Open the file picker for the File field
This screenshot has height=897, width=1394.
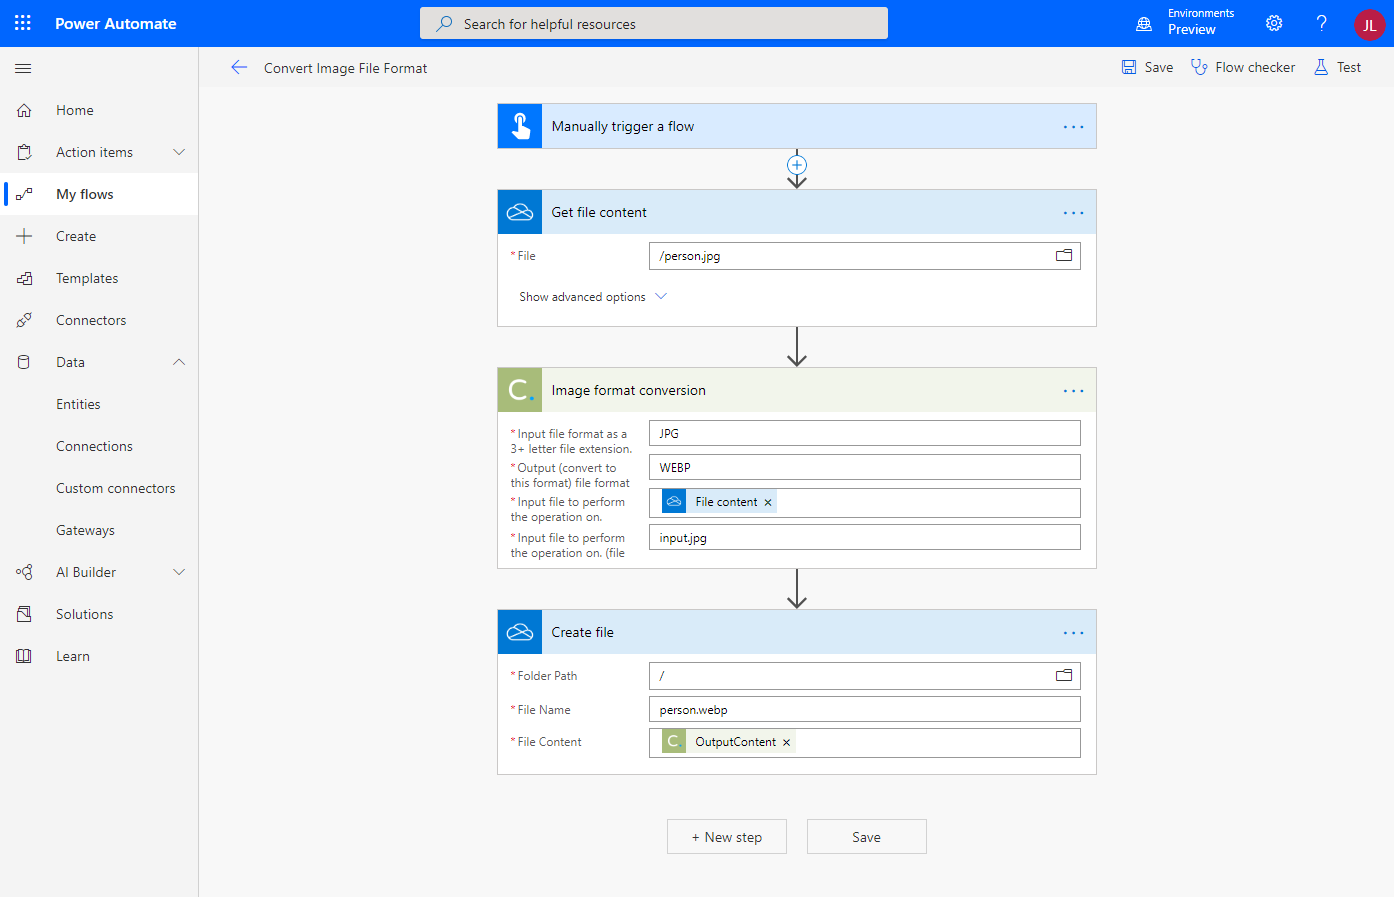click(1063, 255)
